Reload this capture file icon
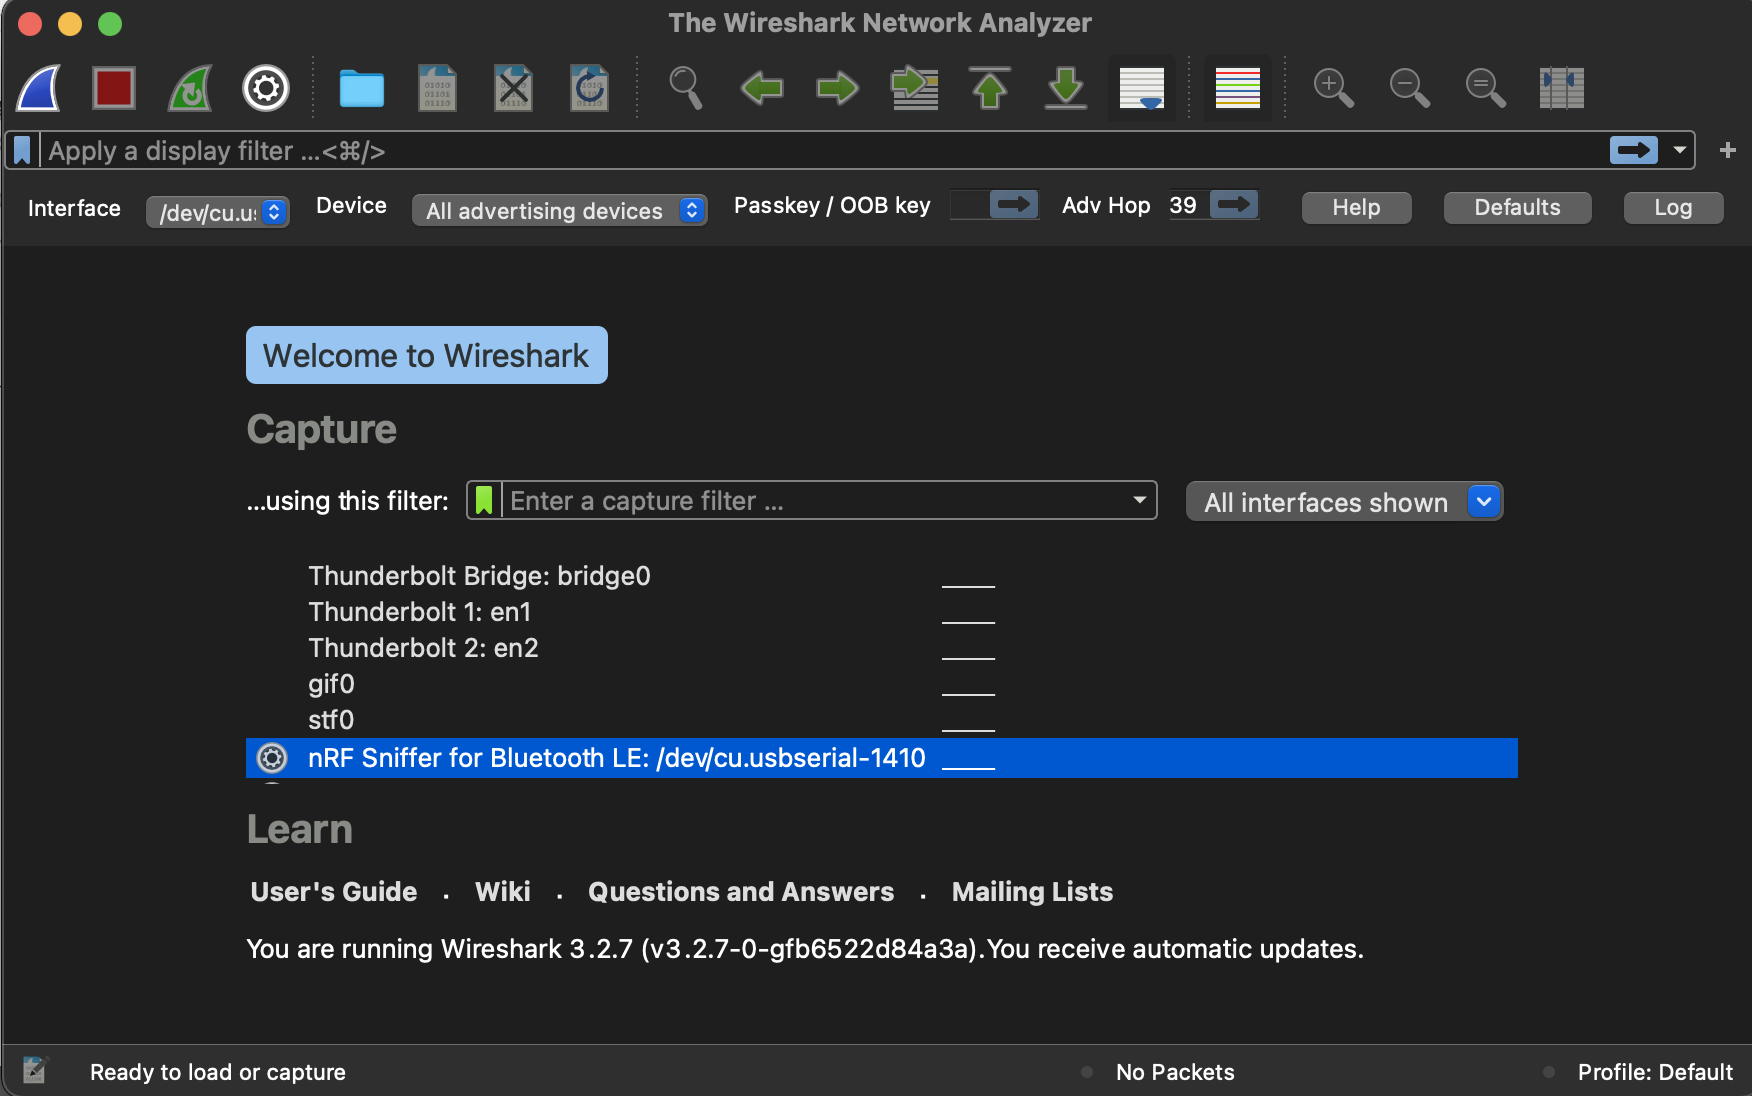 [x=589, y=88]
